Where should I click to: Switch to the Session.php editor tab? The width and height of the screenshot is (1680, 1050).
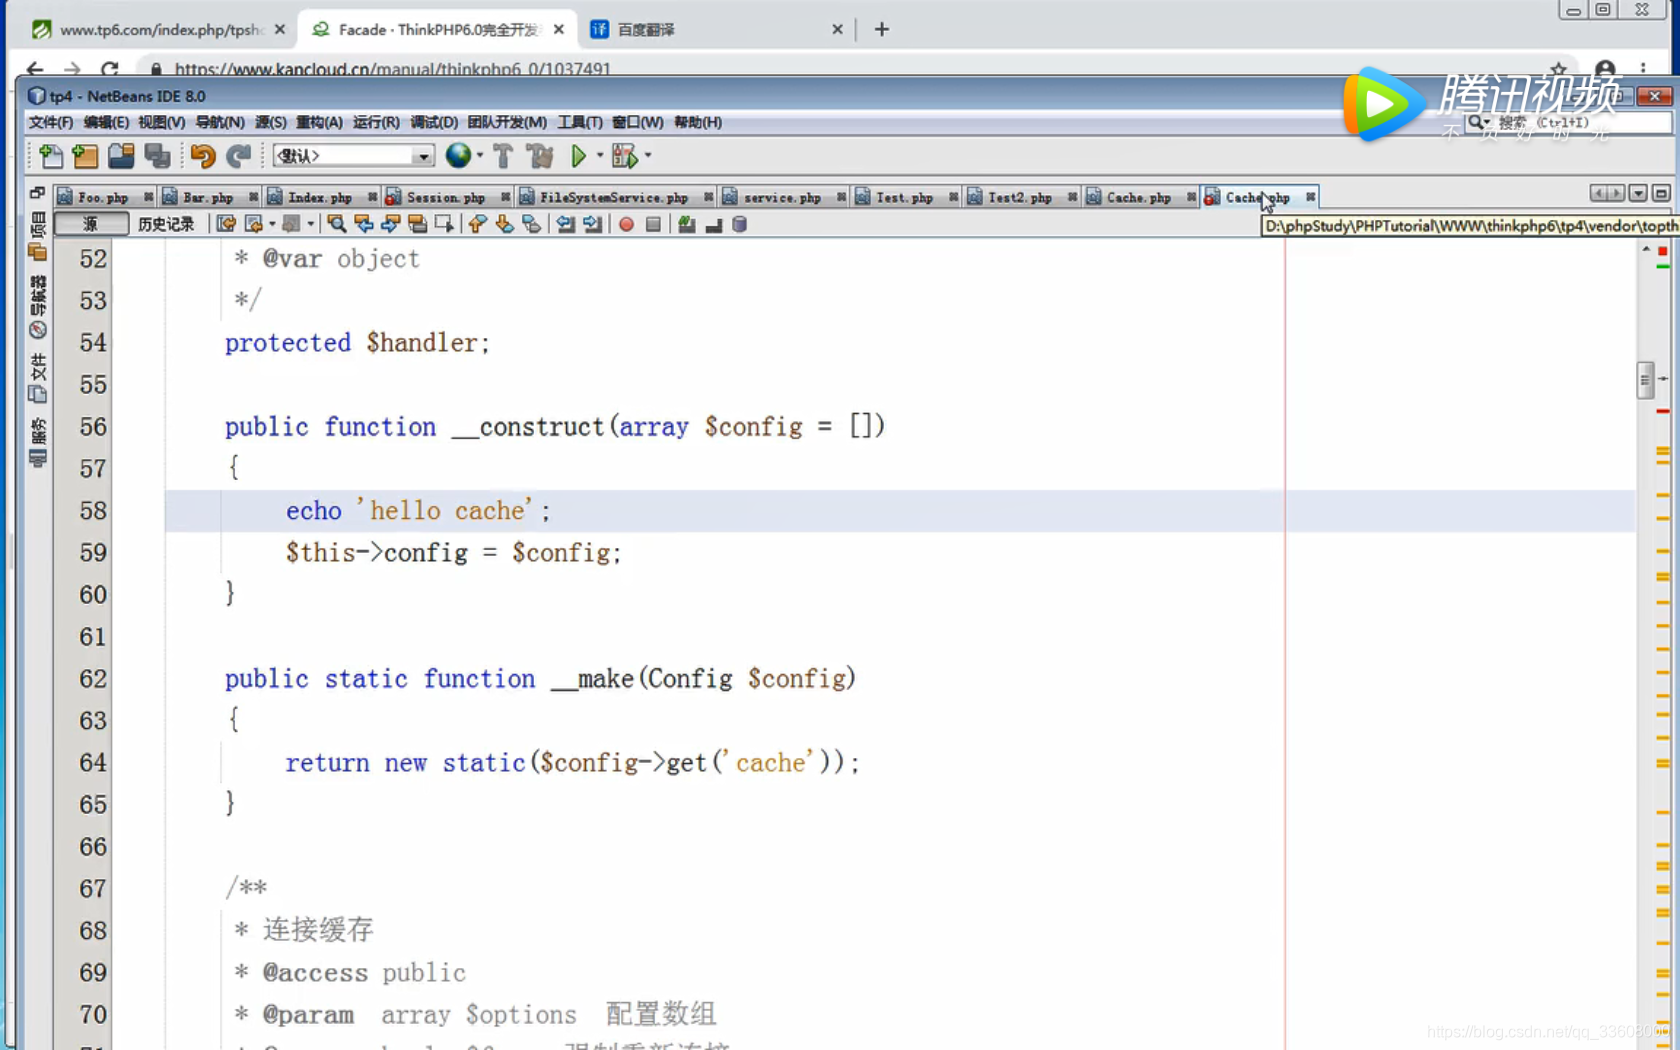point(445,197)
